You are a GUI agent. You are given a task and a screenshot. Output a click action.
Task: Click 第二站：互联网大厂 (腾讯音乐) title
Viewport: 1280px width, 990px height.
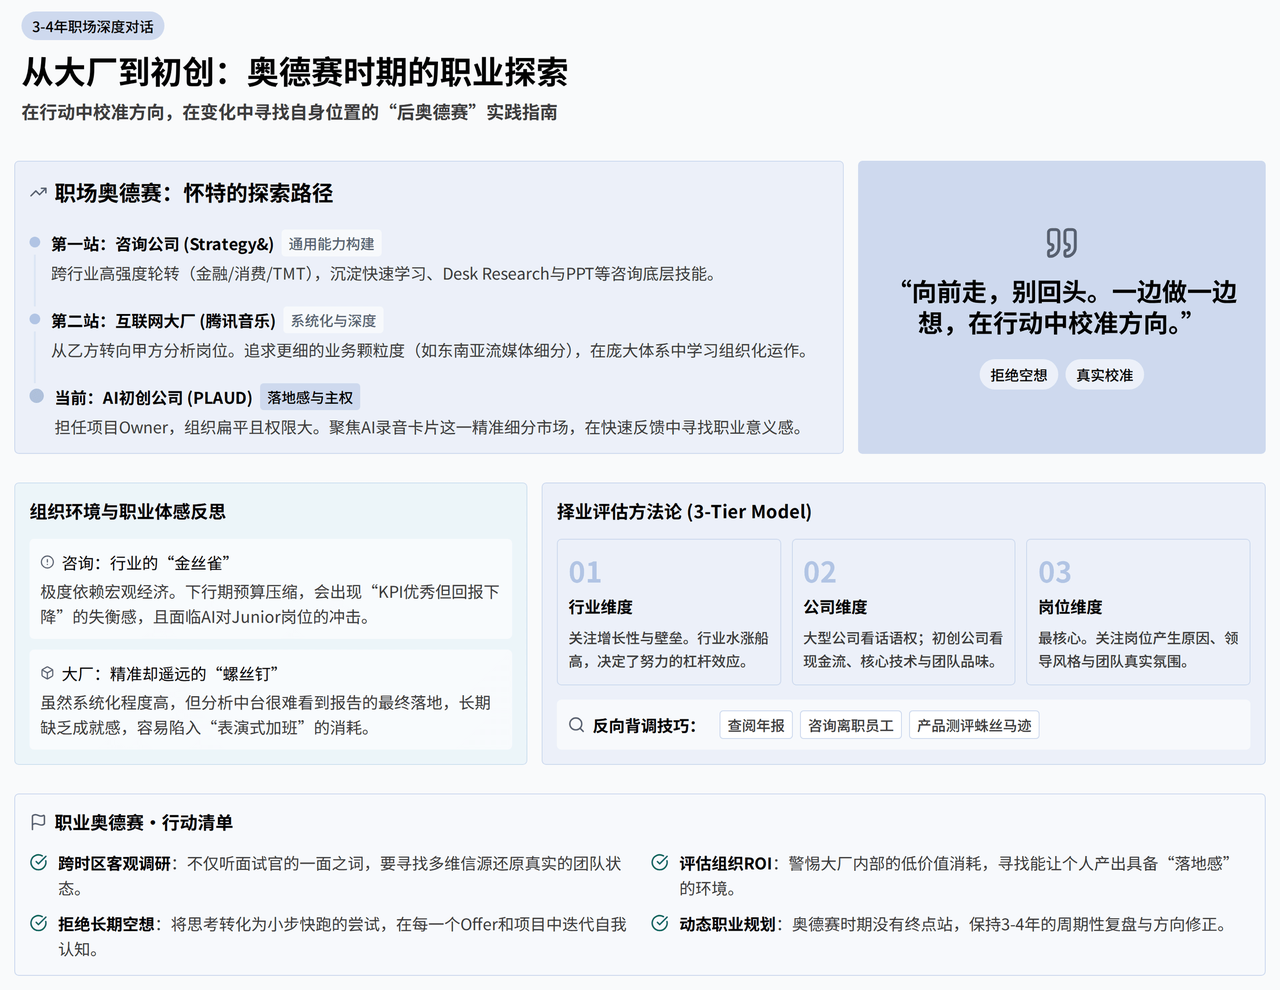point(164,321)
